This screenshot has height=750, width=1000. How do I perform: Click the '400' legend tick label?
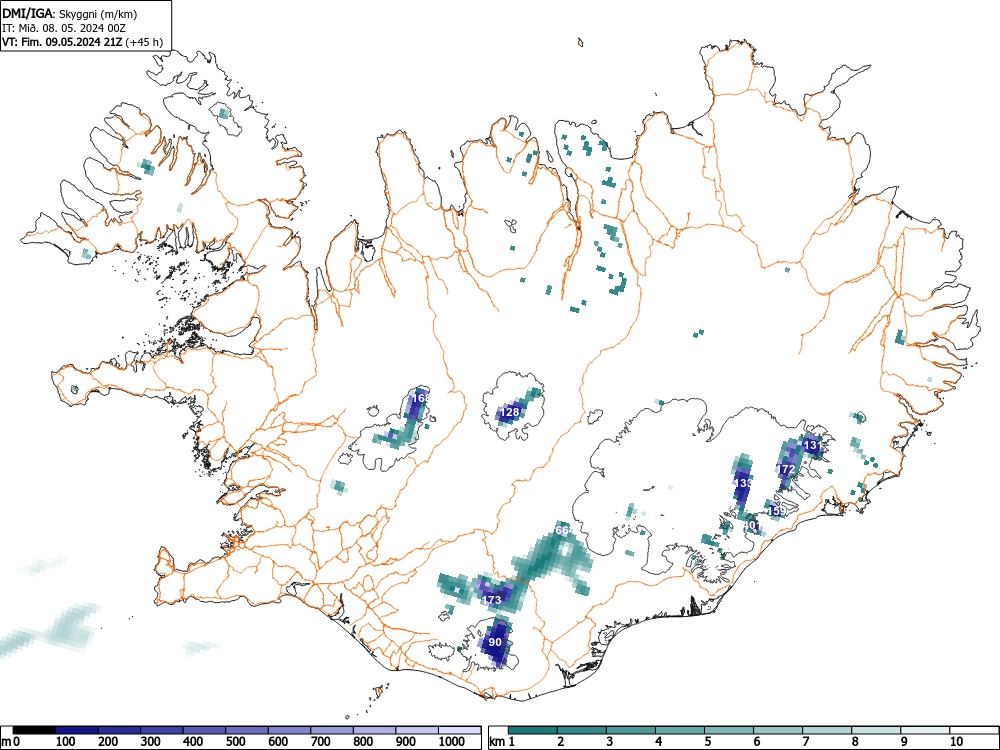tap(193, 742)
